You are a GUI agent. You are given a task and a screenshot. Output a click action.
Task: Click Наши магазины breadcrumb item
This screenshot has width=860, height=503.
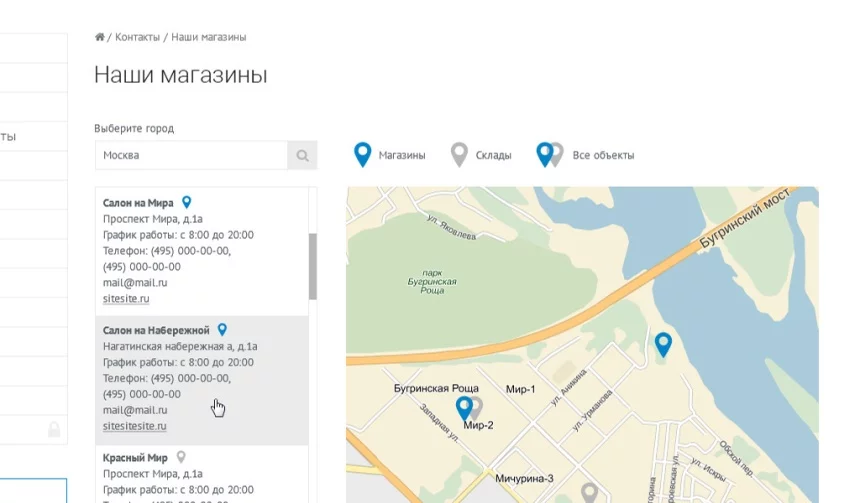[x=209, y=37]
